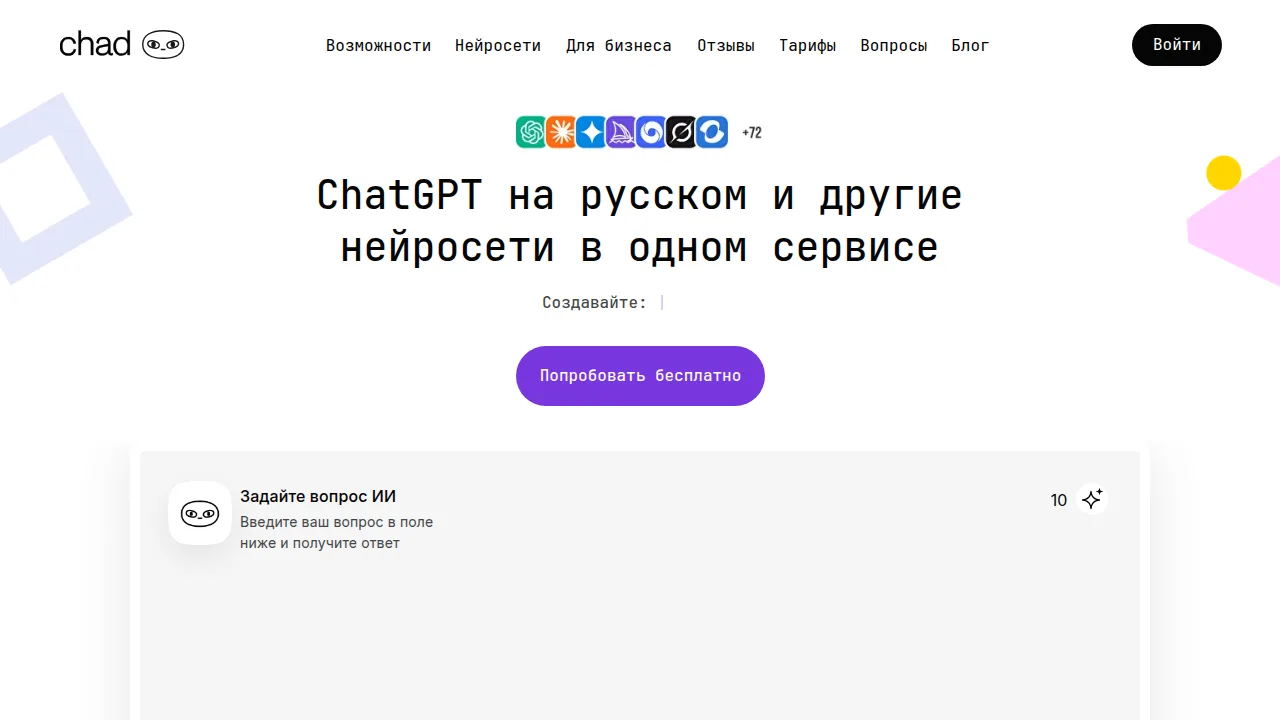Click the last blue icon before +72
This screenshot has width=1280, height=720.
[712, 132]
